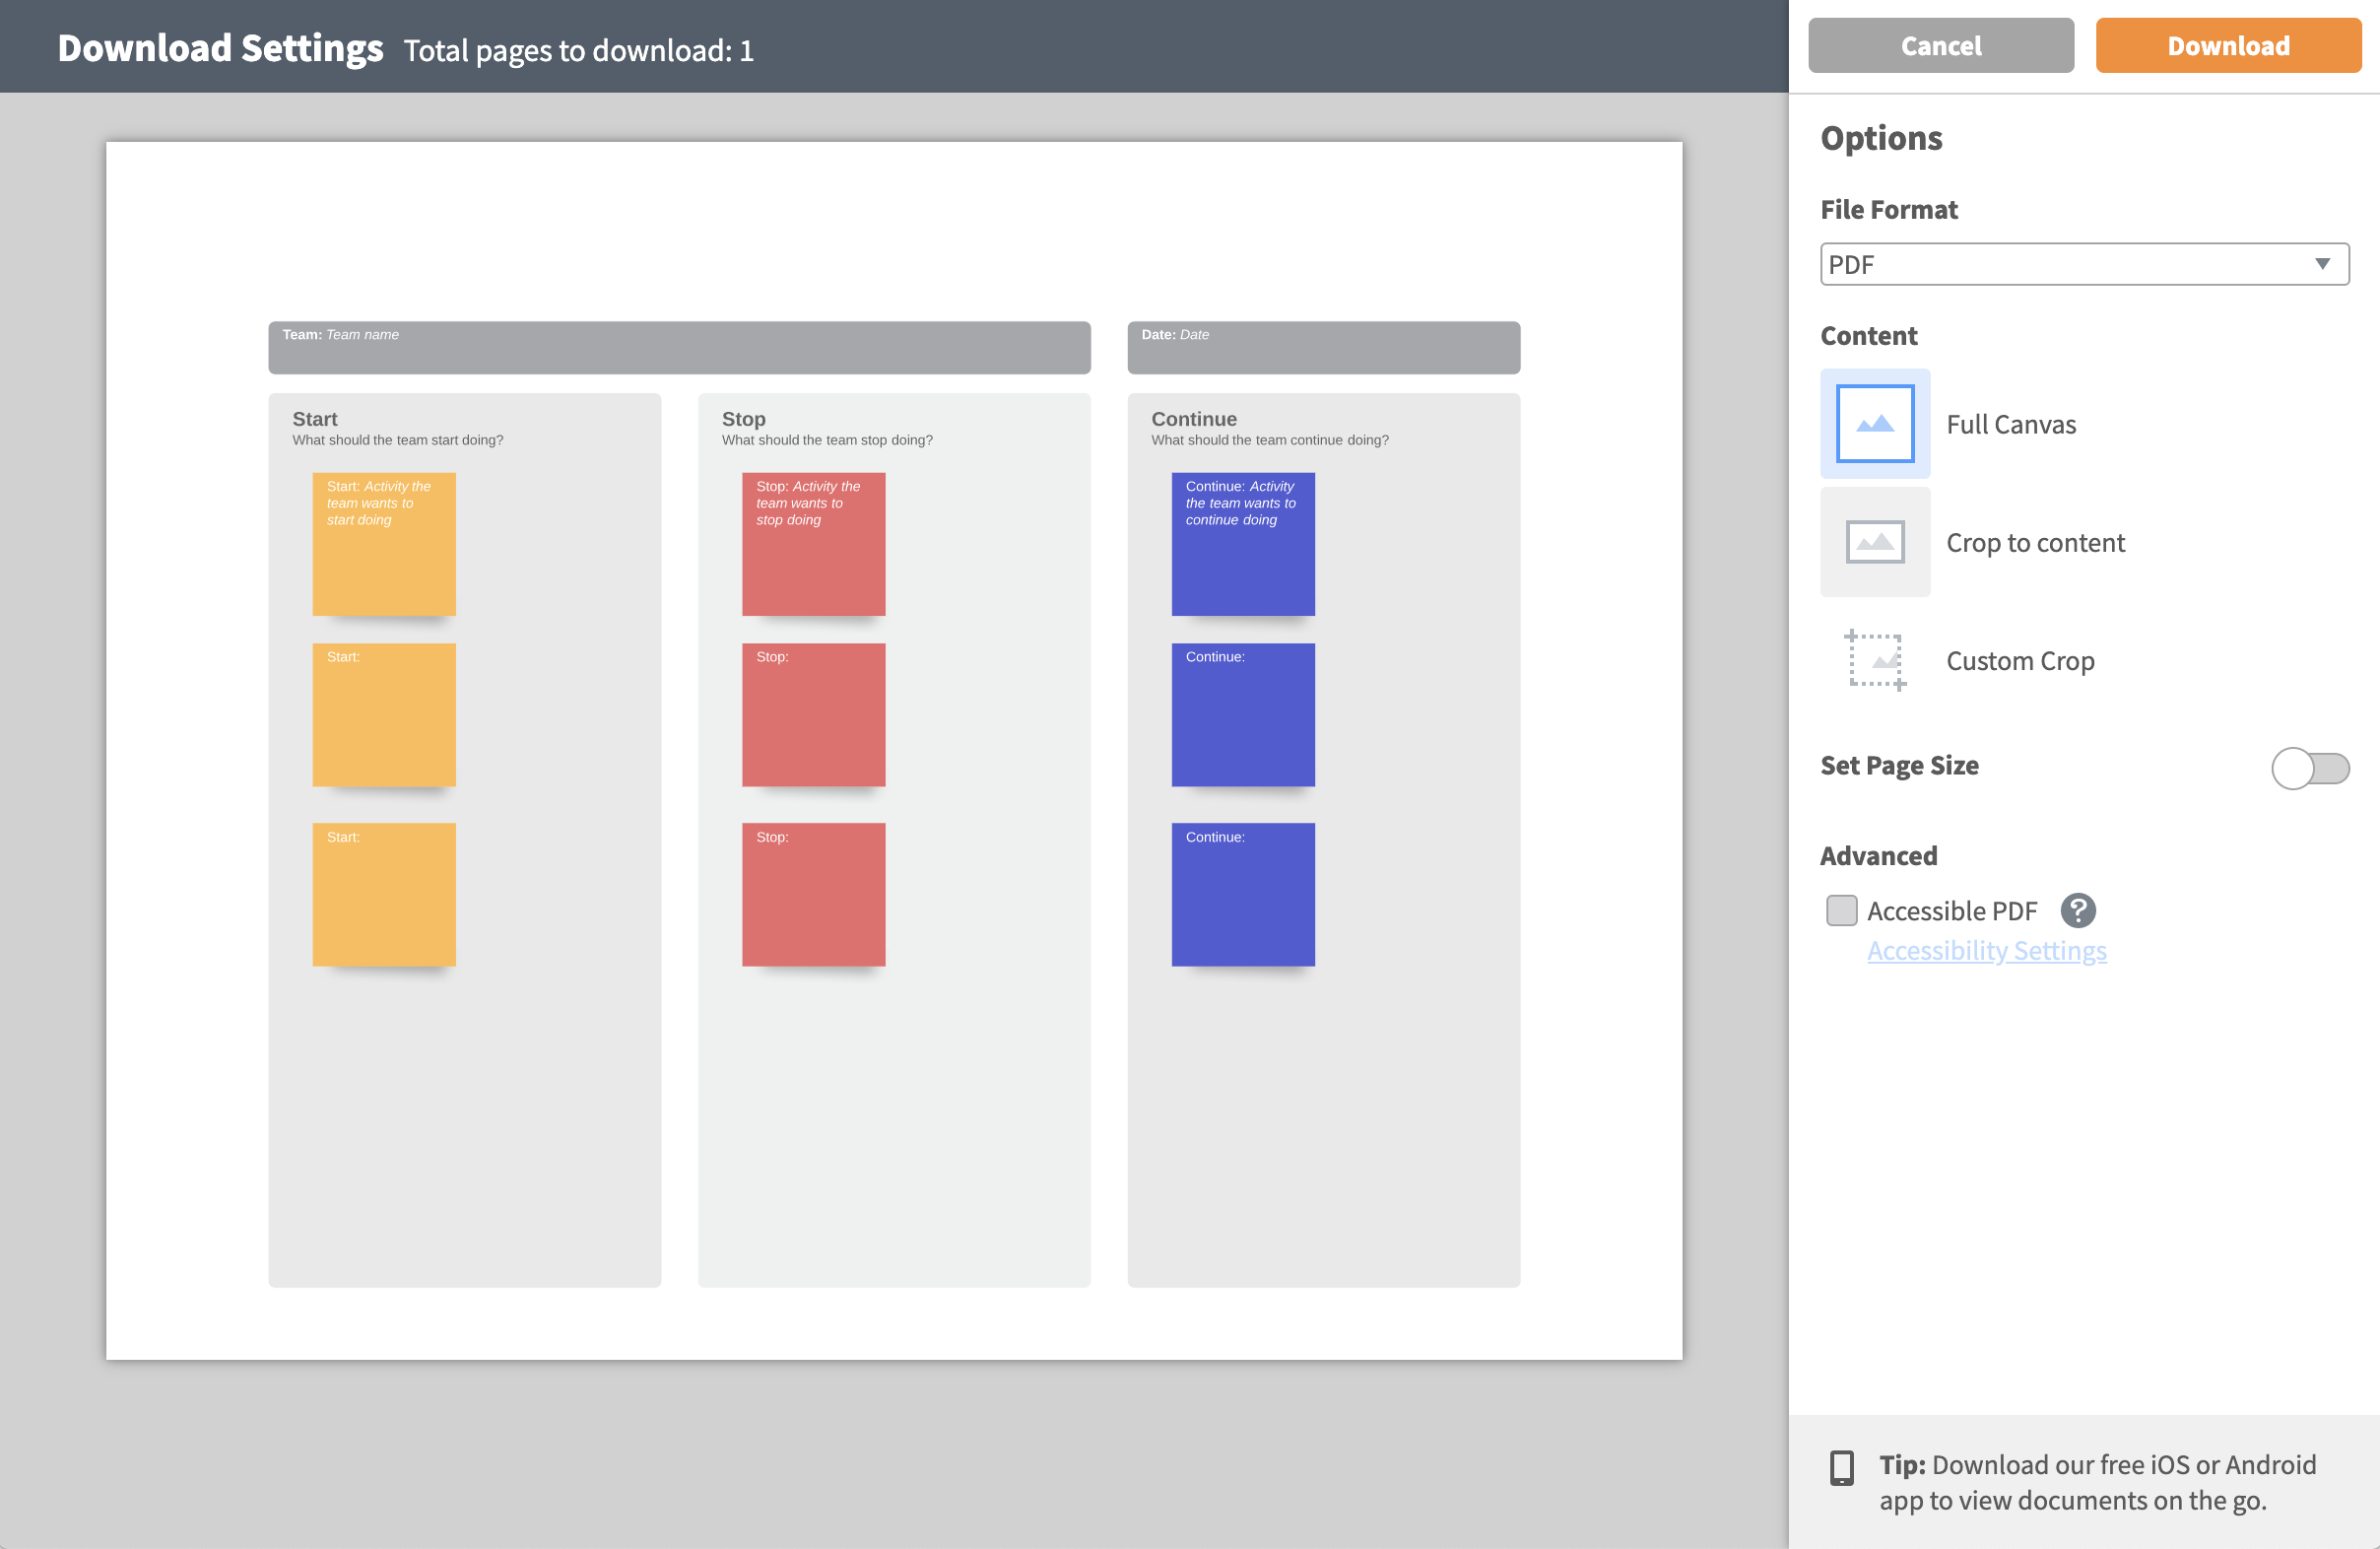This screenshot has width=2380, height=1549.
Task: Check the Accessible PDF checkbox
Action: coord(1842,910)
